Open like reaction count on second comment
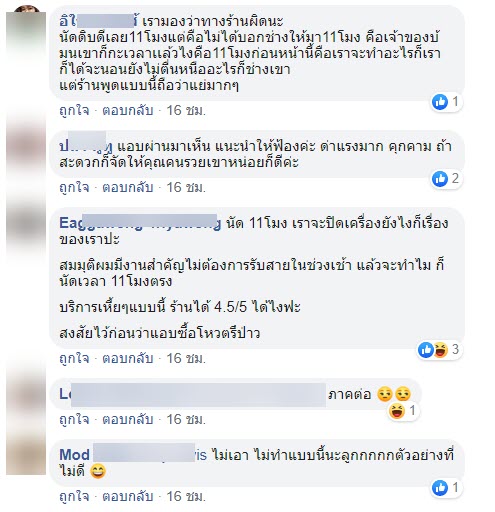 pyautogui.click(x=455, y=178)
